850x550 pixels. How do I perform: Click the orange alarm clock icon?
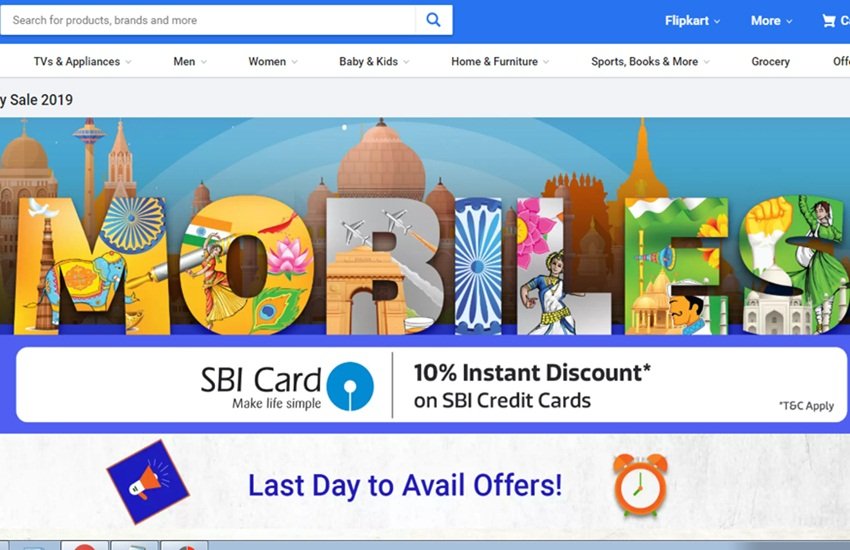point(640,484)
